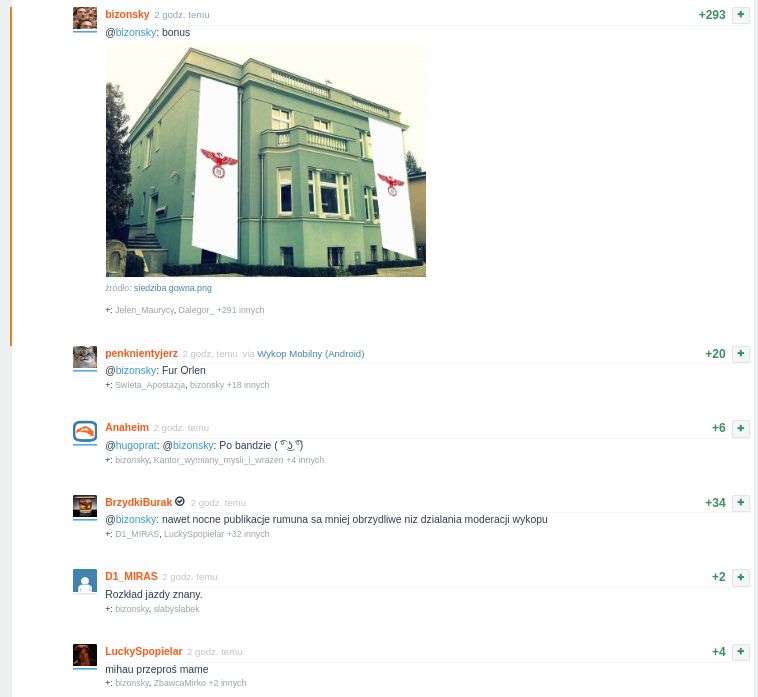Viewport: 758px width, 697px height.
Task: Open bizonsky's avatar profile picture
Action: click(x=85, y=18)
